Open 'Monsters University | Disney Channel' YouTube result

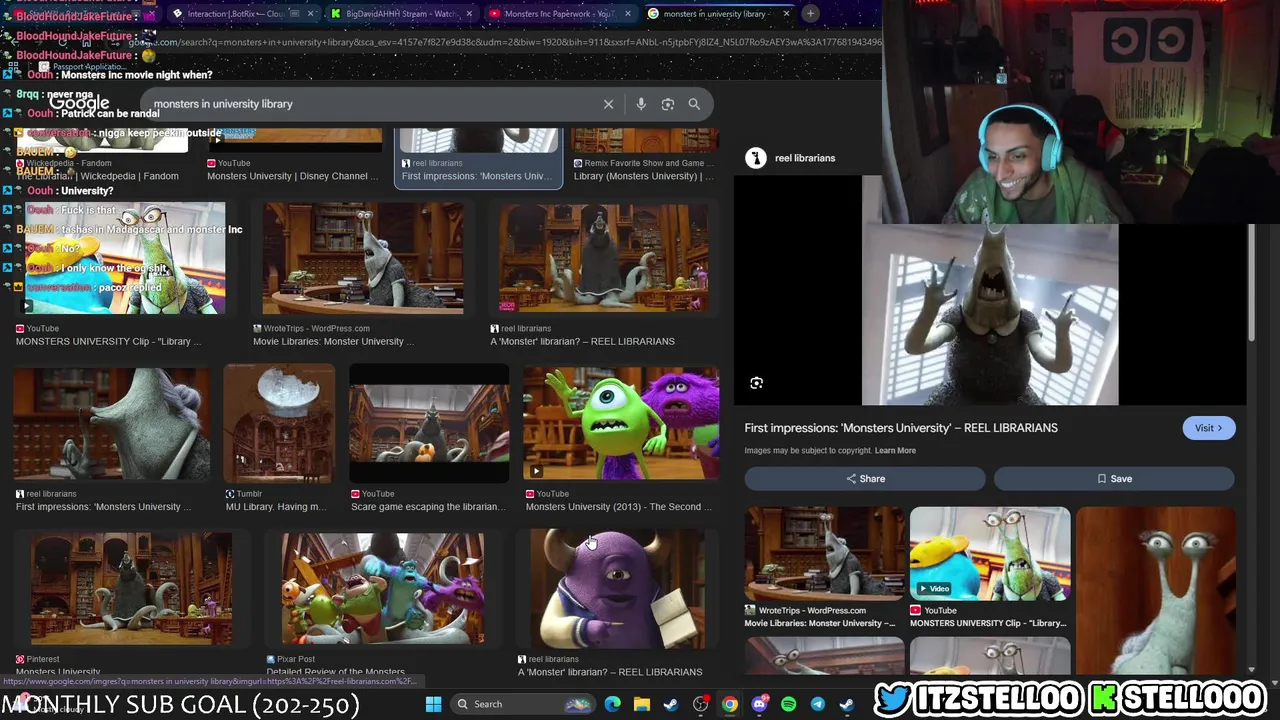pyautogui.click(x=293, y=176)
